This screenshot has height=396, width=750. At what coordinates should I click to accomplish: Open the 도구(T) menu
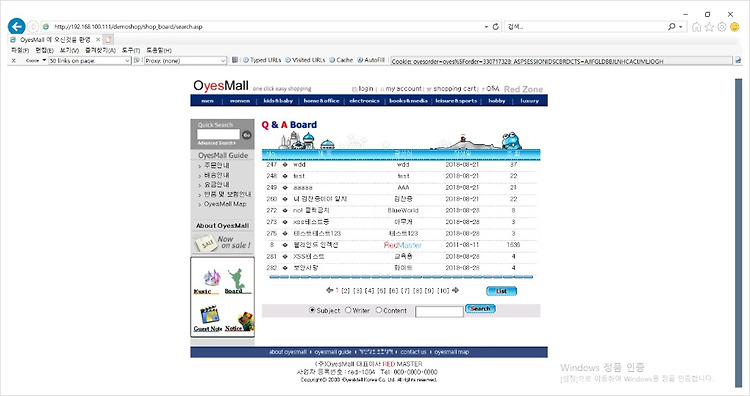point(131,50)
